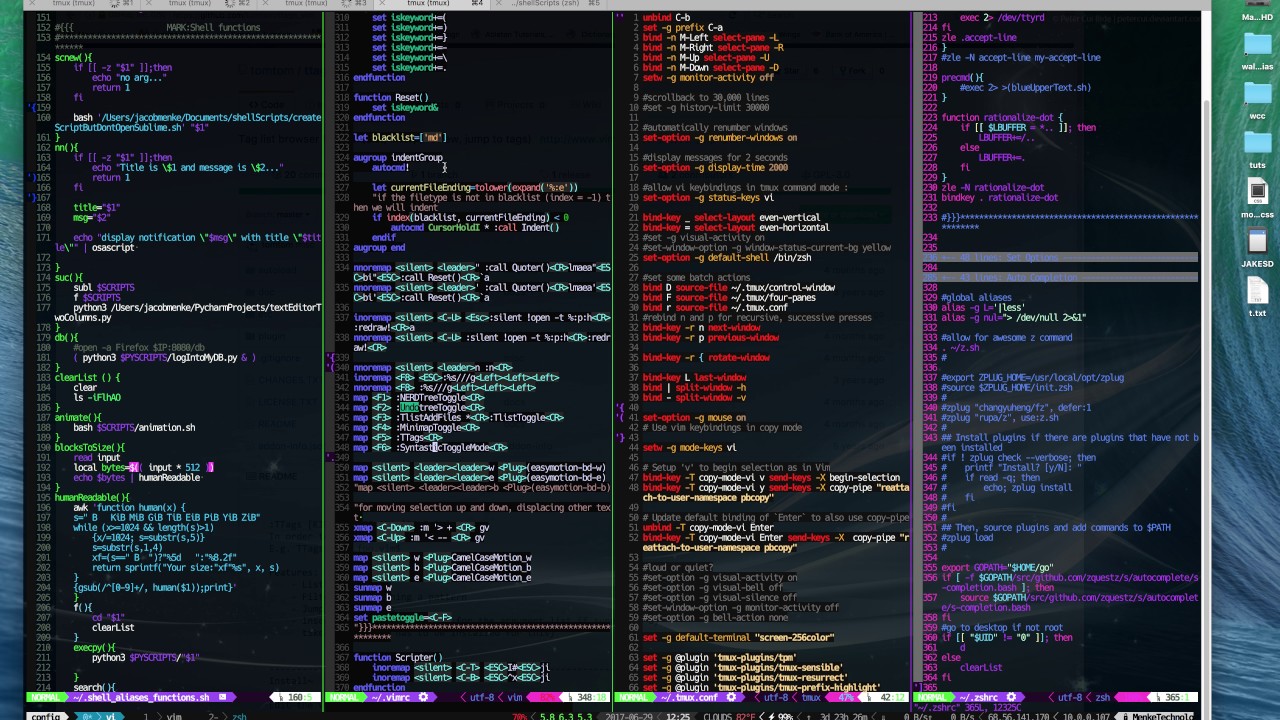Click the 'augroup indentGroup' line
The width and height of the screenshot is (1280, 720).
398,158
